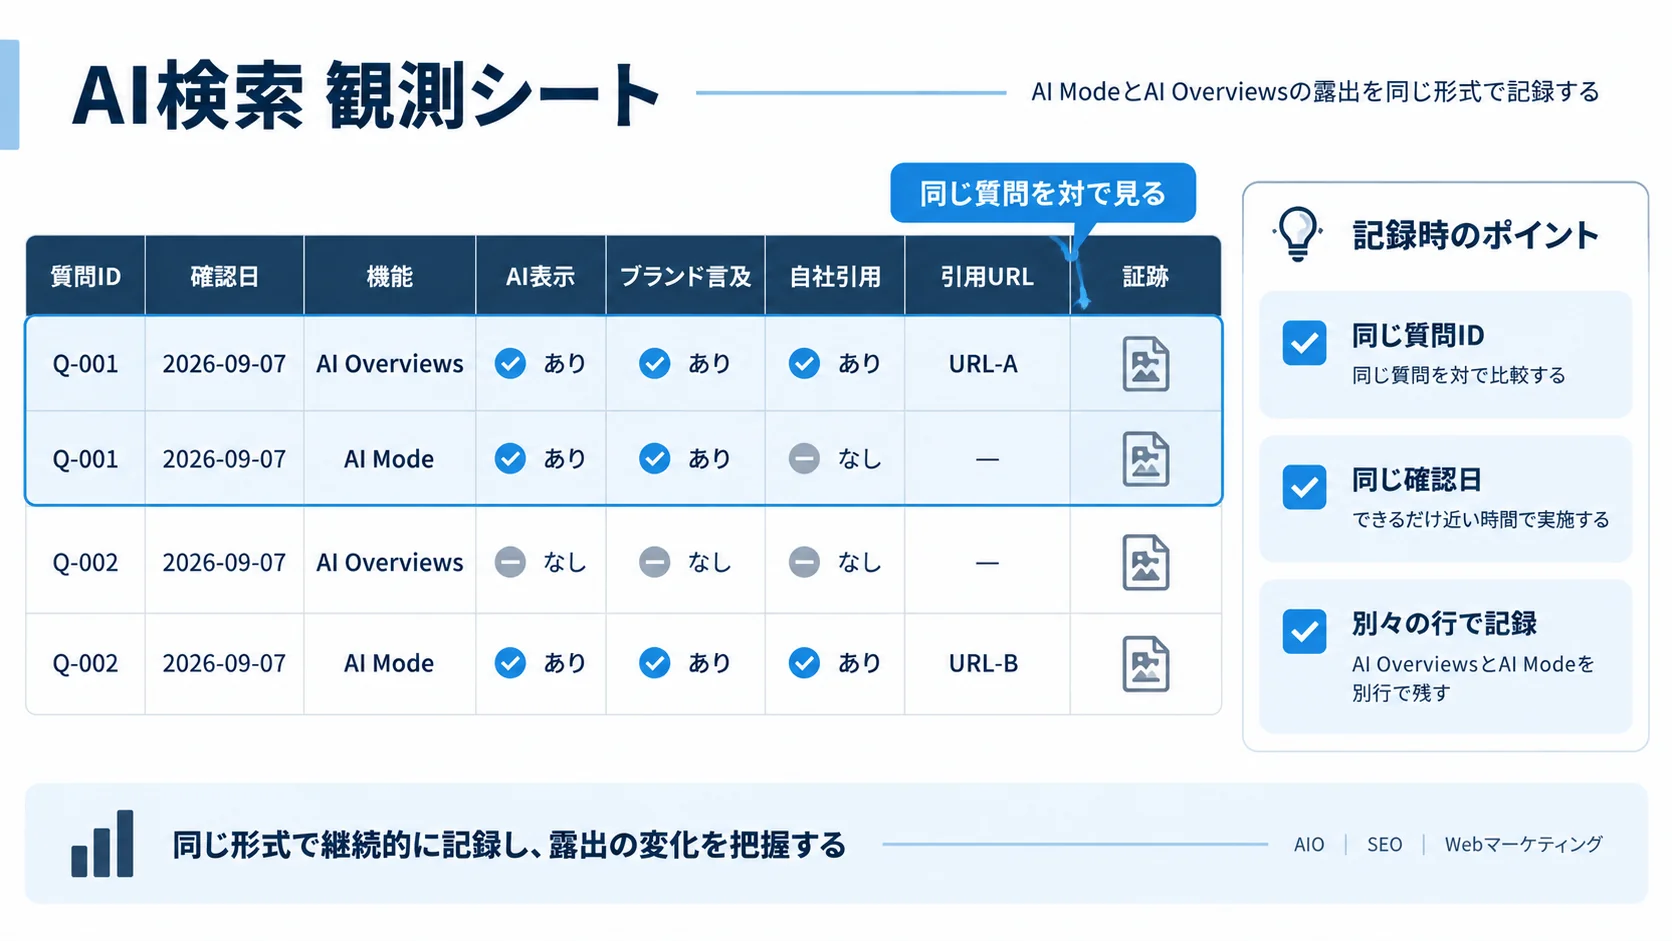The height and width of the screenshot is (941, 1672).
Task: Toggle the 別々の行で記録 checkbox
Action: coord(1304,631)
